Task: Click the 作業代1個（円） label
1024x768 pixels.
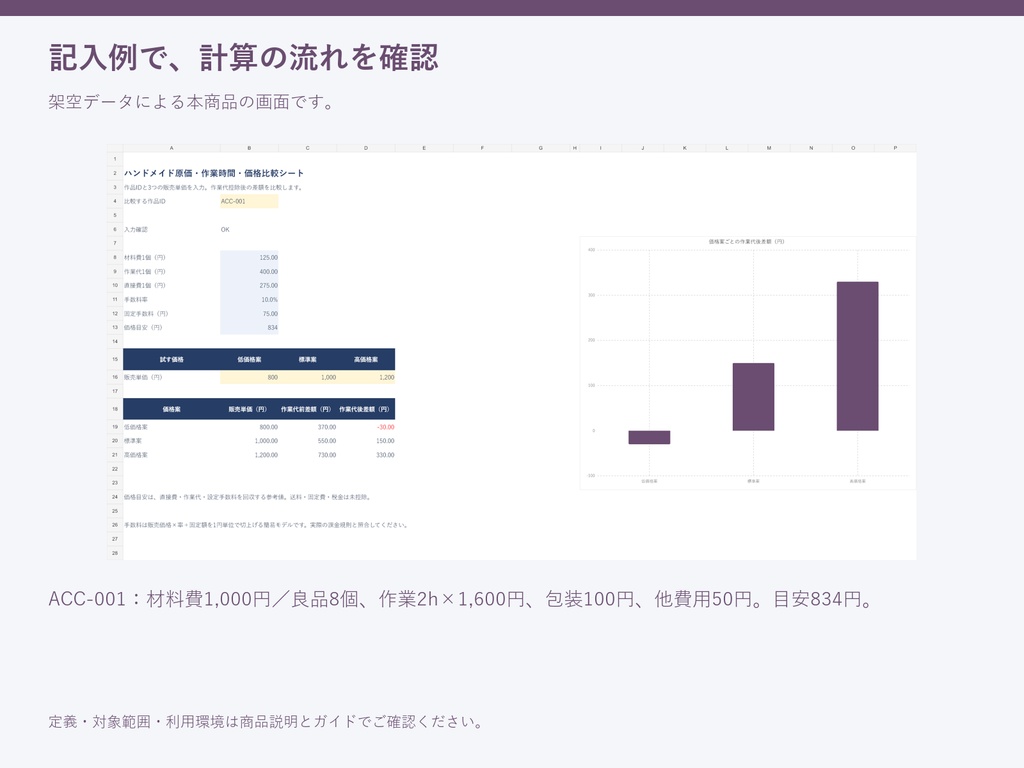Action: (x=145, y=272)
